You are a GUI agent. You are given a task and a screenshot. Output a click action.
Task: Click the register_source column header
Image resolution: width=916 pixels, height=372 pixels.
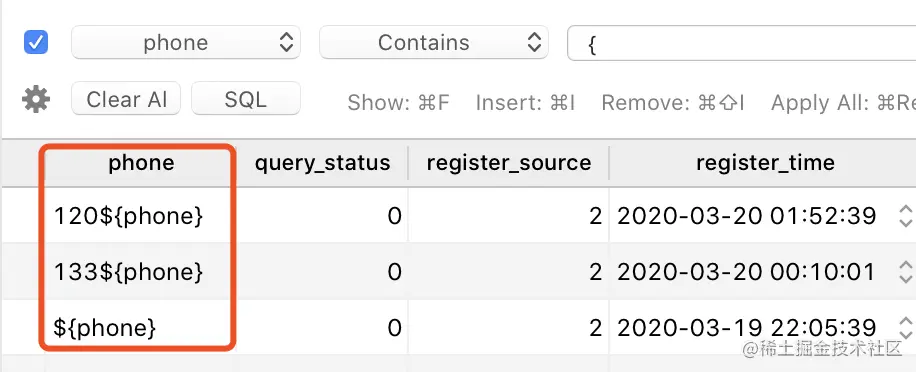click(x=509, y=163)
